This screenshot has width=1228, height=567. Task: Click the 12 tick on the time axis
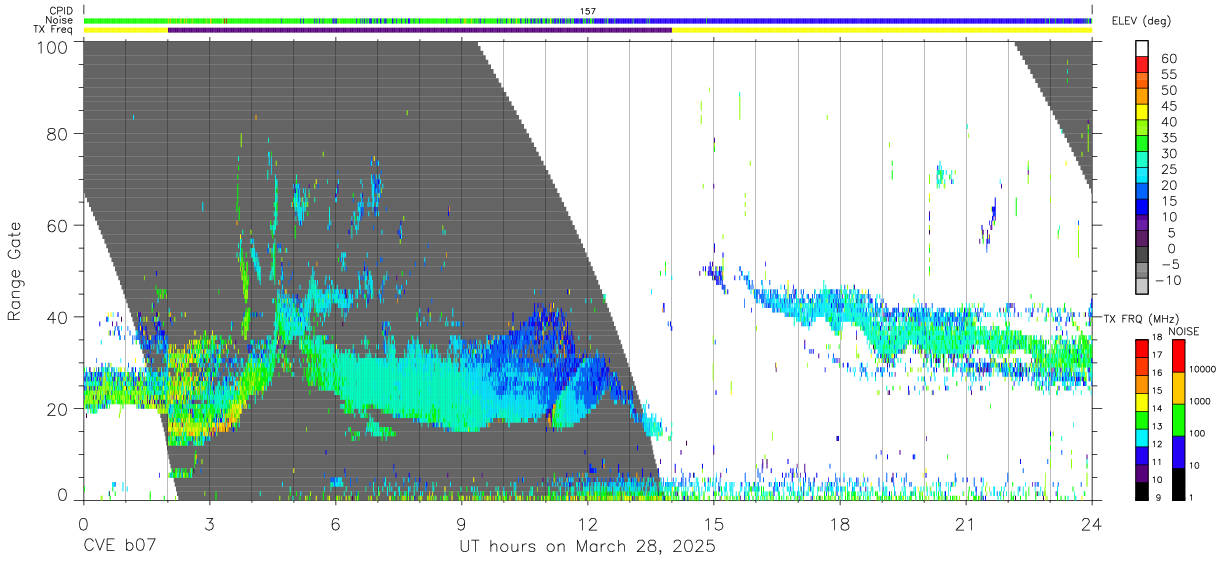tap(587, 523)
